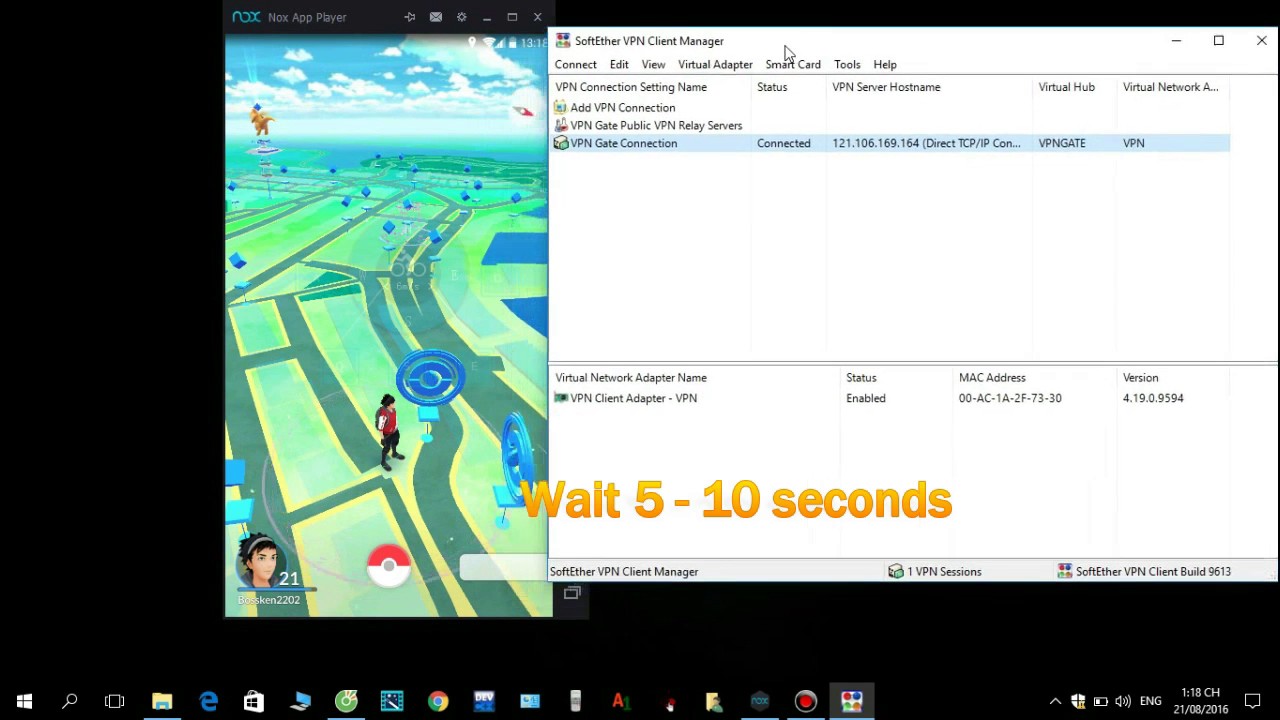Click 'SoftEther VPN Client Build 9613' text

tap(1153, 571)
